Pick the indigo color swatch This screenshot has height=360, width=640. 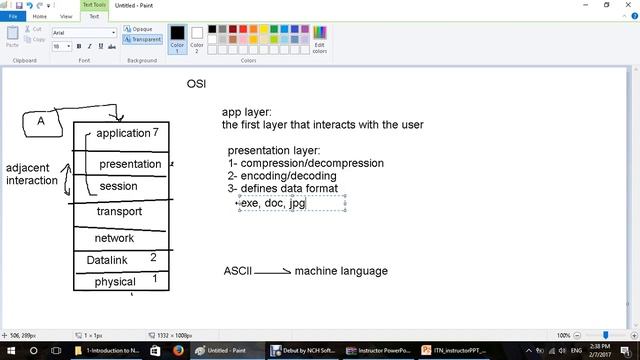click(x=295, y=29)
